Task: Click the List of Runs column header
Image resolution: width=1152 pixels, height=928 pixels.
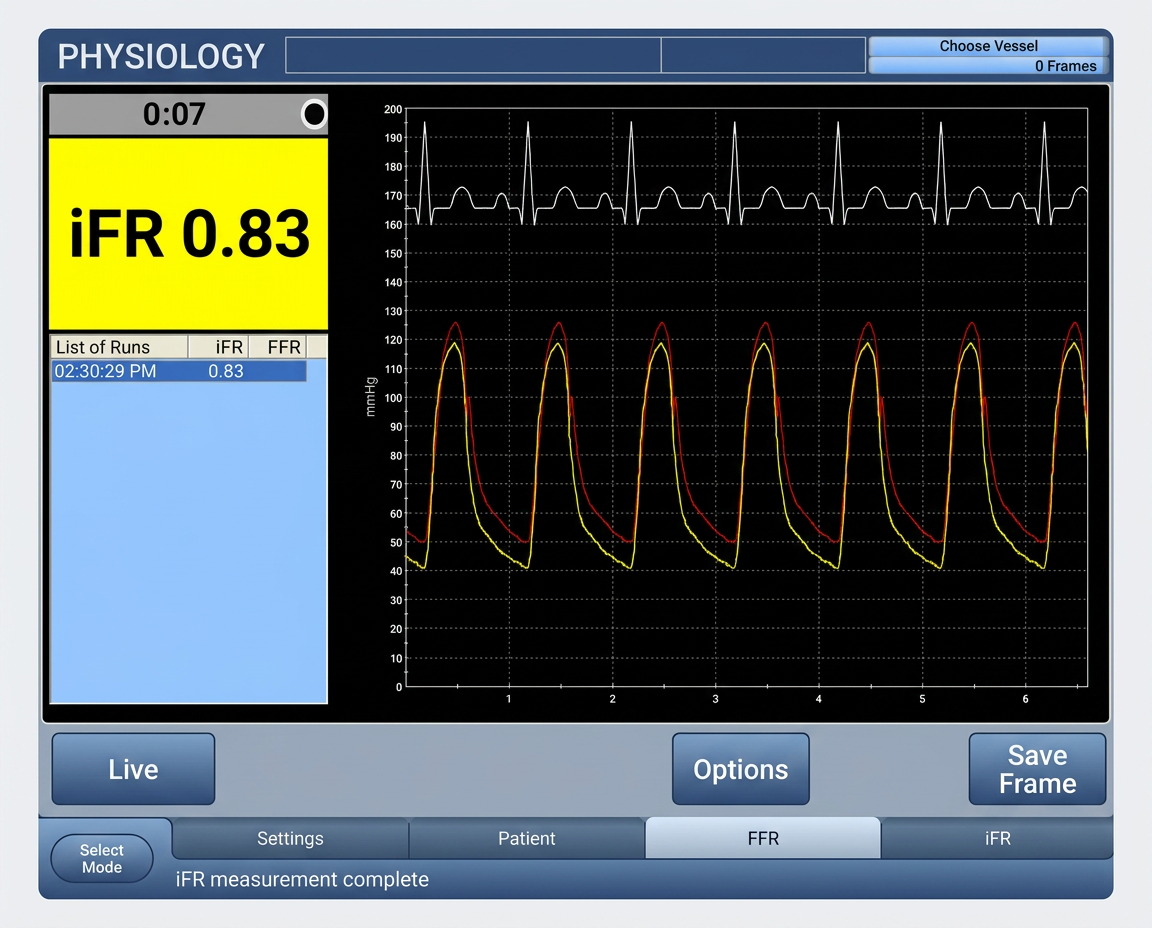Action: point(119,347)
